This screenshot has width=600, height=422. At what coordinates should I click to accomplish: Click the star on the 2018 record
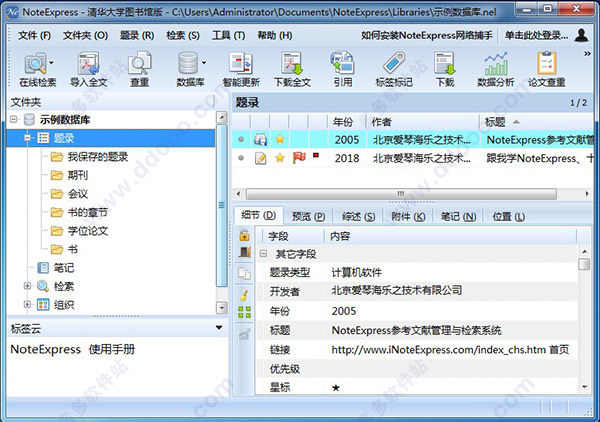coord(280,158)
